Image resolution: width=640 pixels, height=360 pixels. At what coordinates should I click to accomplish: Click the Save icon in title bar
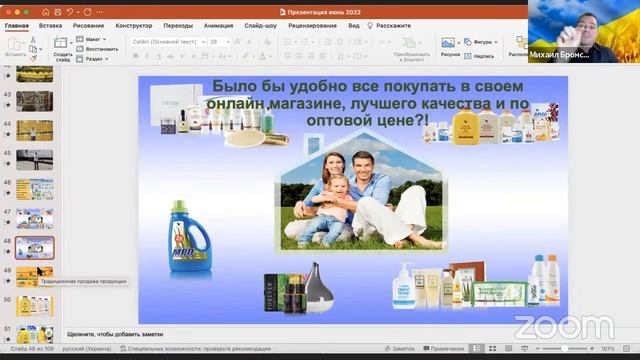(x=58, y=12)
